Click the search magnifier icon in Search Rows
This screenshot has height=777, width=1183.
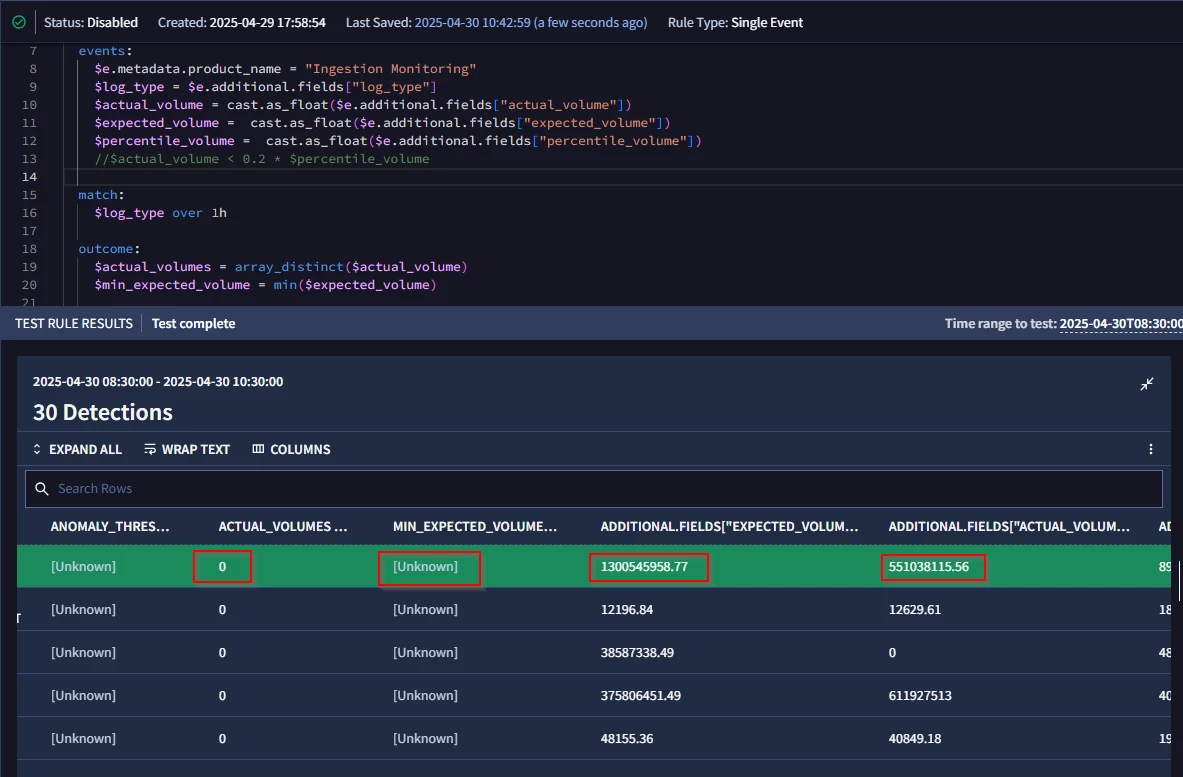point(42,489)
